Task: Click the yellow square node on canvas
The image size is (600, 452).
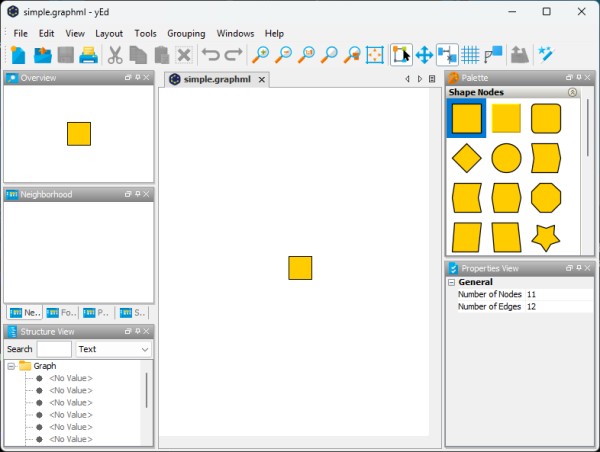Action: tap(300, 268)
